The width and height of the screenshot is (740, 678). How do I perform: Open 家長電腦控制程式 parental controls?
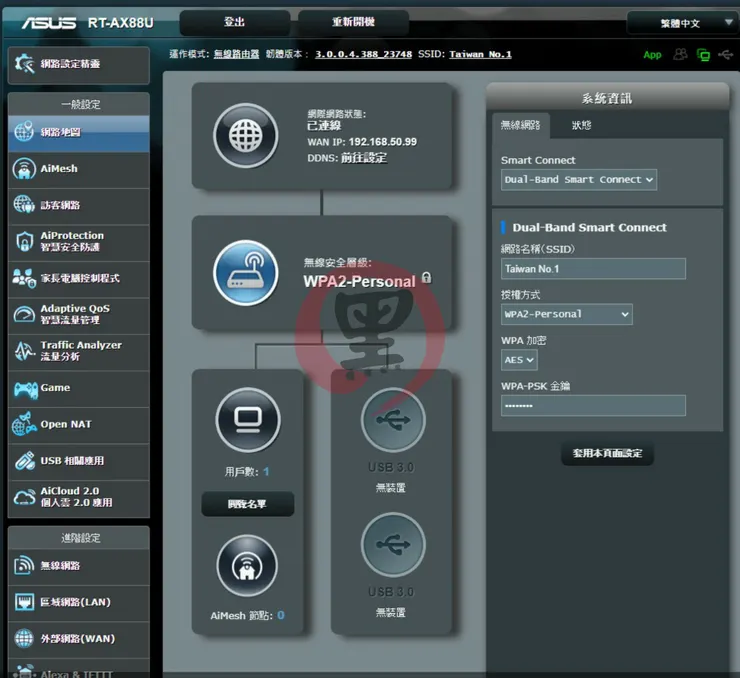(x=79, y=278)
